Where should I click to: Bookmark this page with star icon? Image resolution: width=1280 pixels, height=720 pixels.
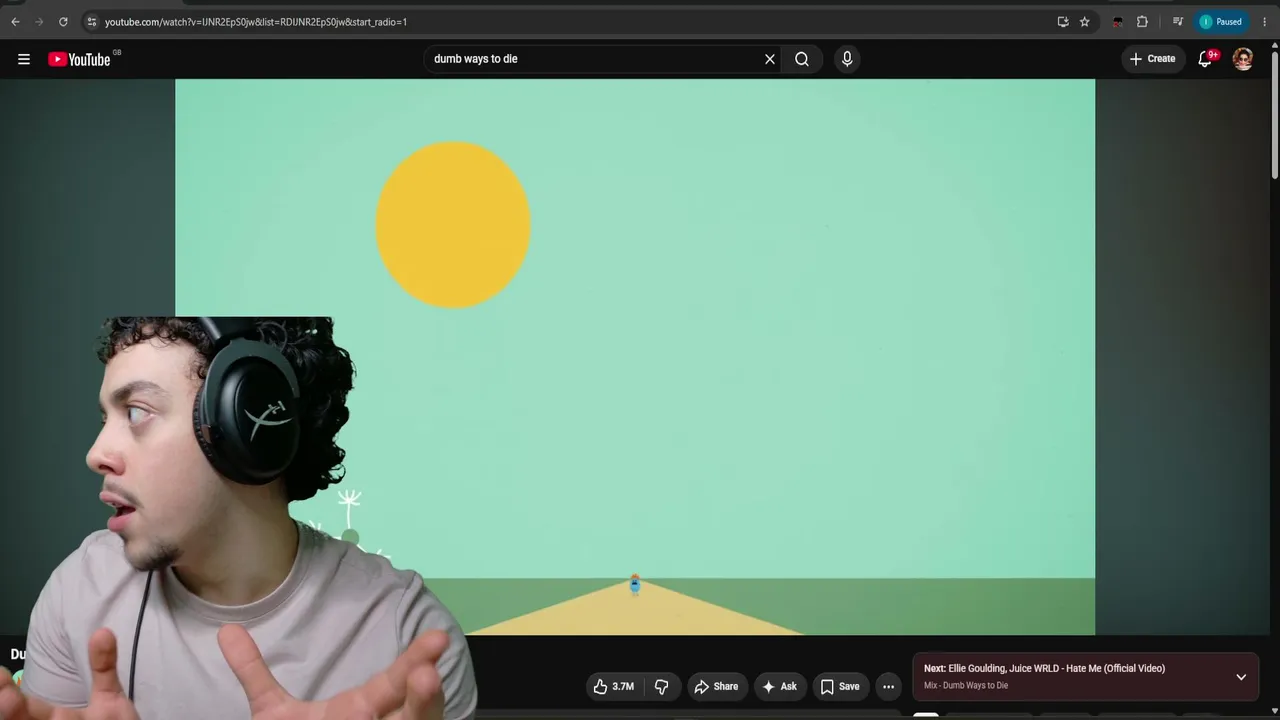tap(1085, 22)
